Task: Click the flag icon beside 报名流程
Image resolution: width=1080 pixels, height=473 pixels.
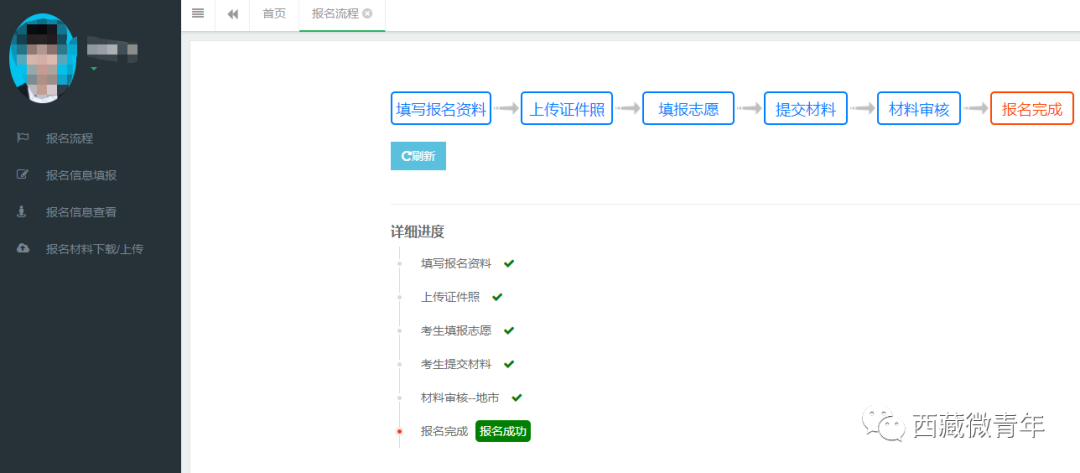Action: tap(22, 138)
